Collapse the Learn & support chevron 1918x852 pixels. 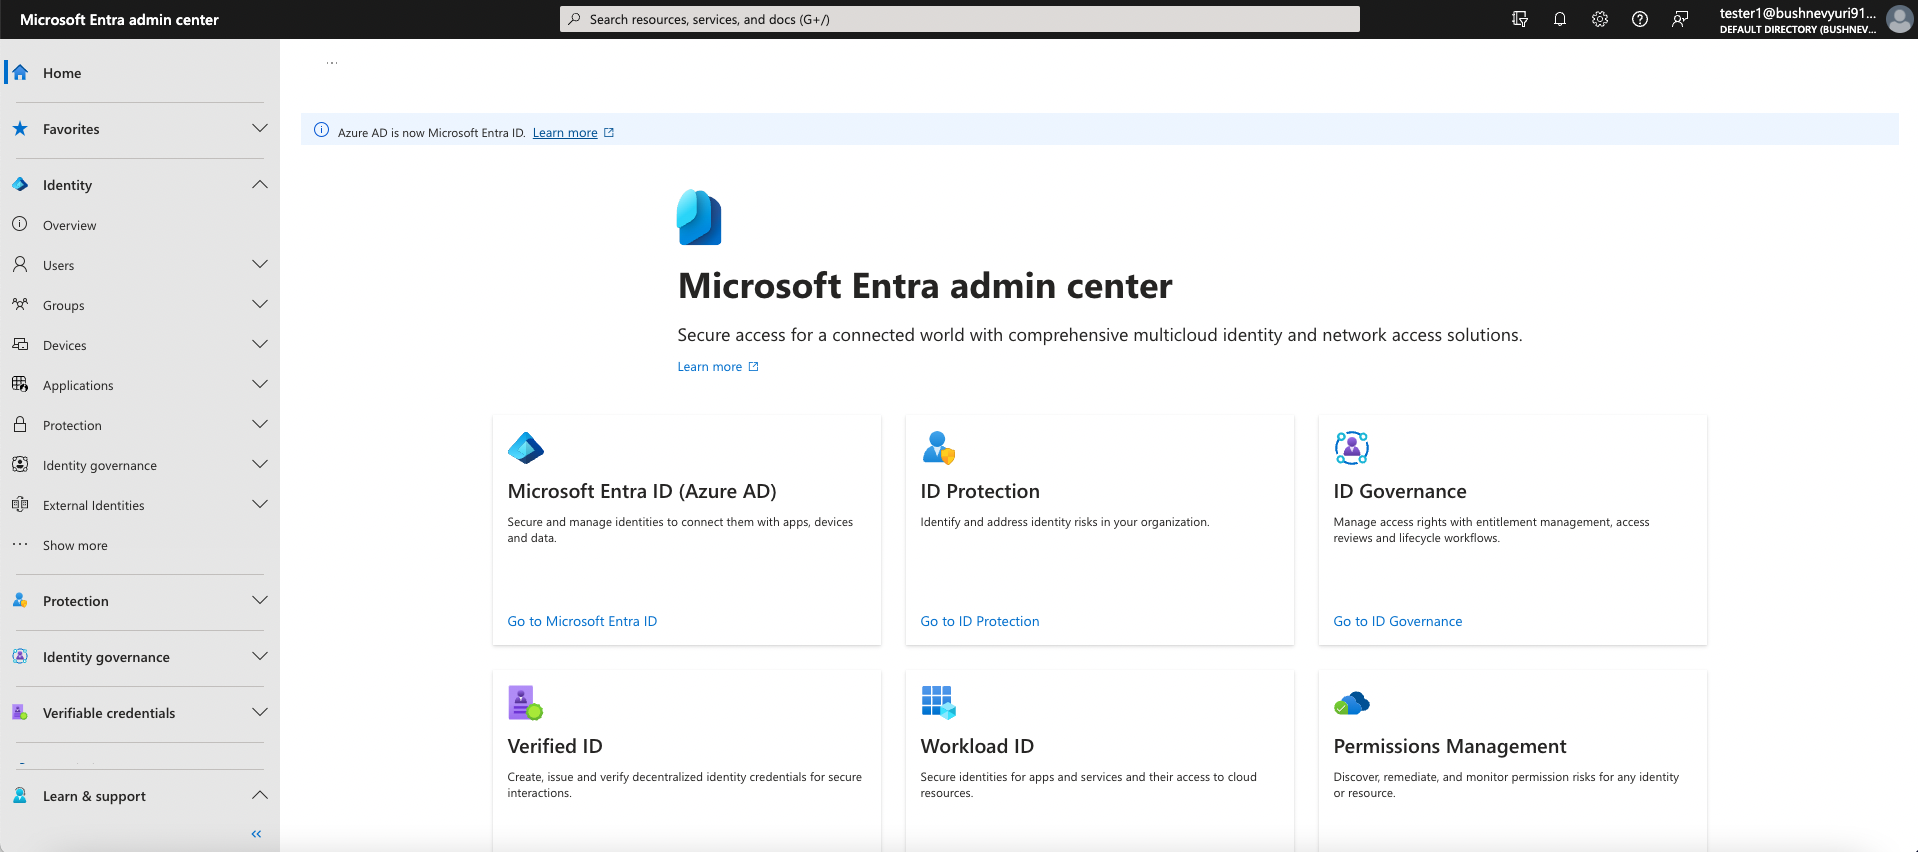260,795
